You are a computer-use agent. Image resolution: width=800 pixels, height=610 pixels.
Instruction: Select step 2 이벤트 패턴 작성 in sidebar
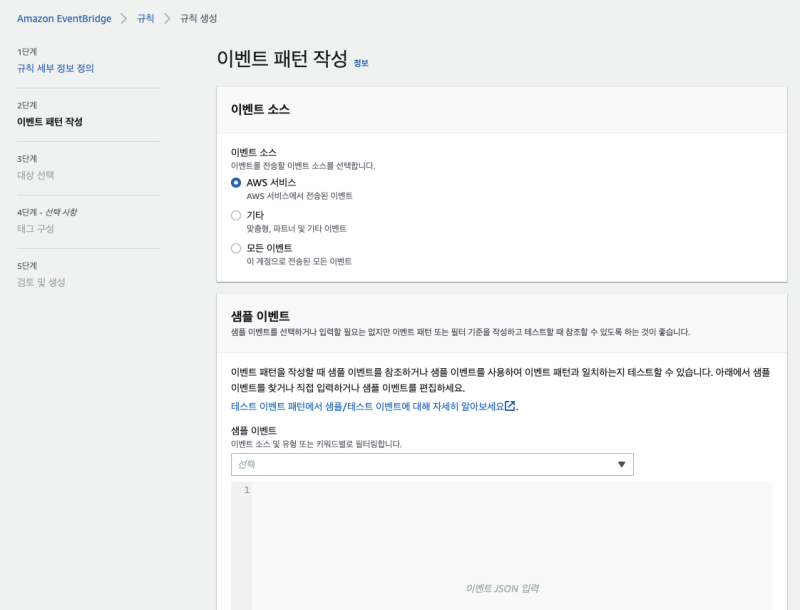tap(50, 122)
